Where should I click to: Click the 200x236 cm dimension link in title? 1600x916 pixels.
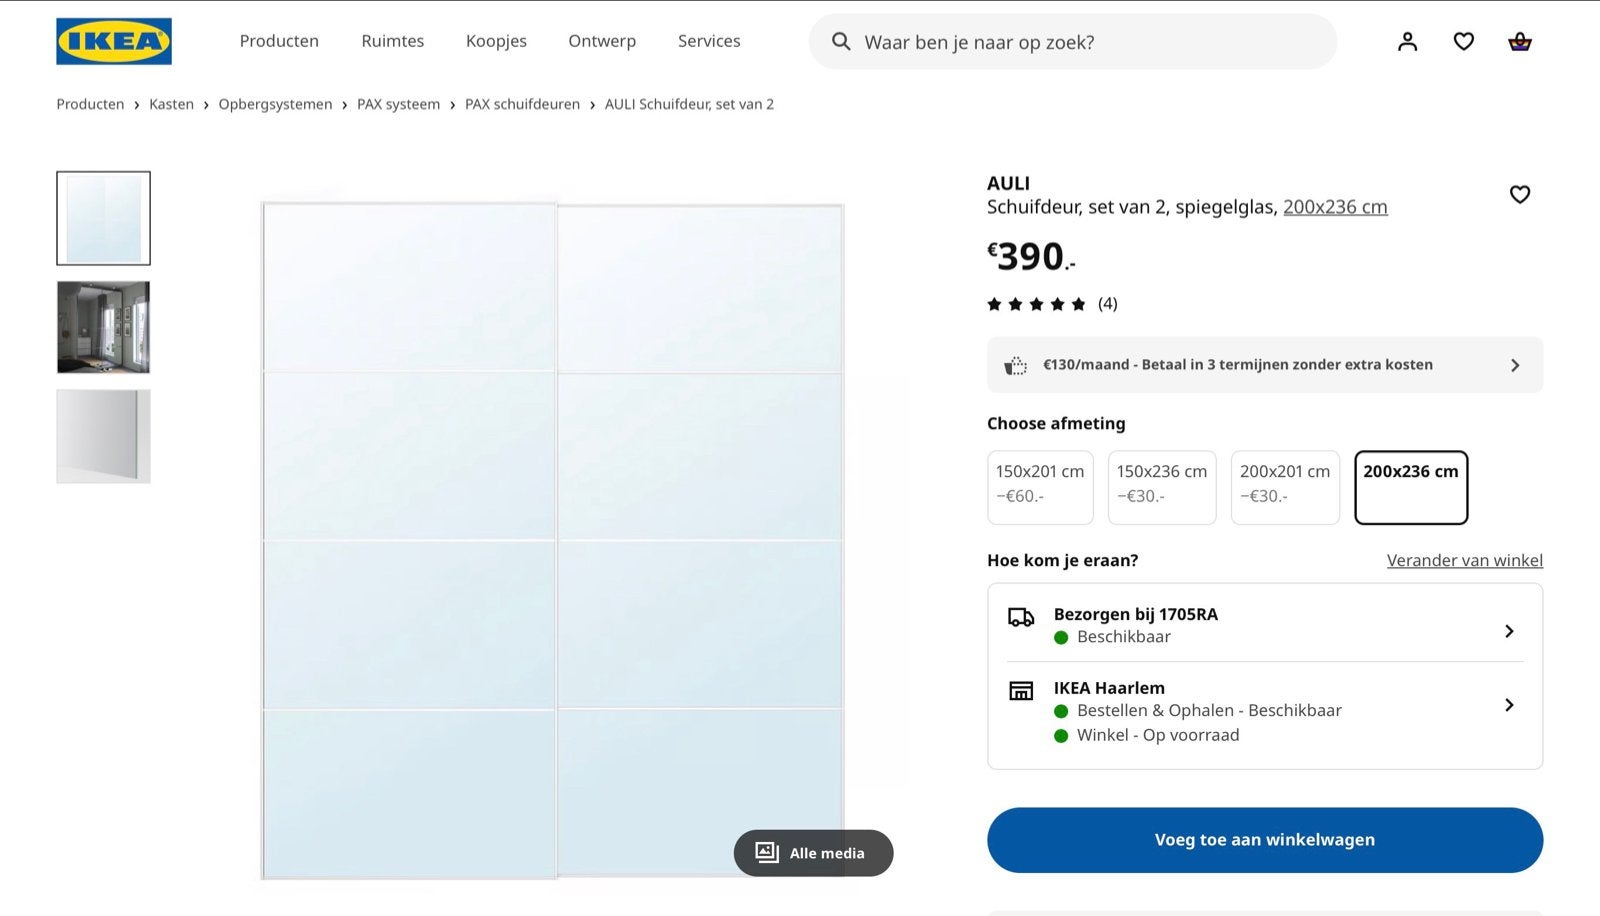(1335, 207)
